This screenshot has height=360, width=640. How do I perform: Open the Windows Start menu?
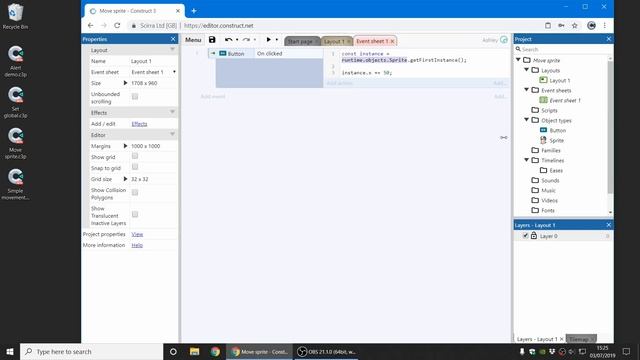[x=10, y=351]
